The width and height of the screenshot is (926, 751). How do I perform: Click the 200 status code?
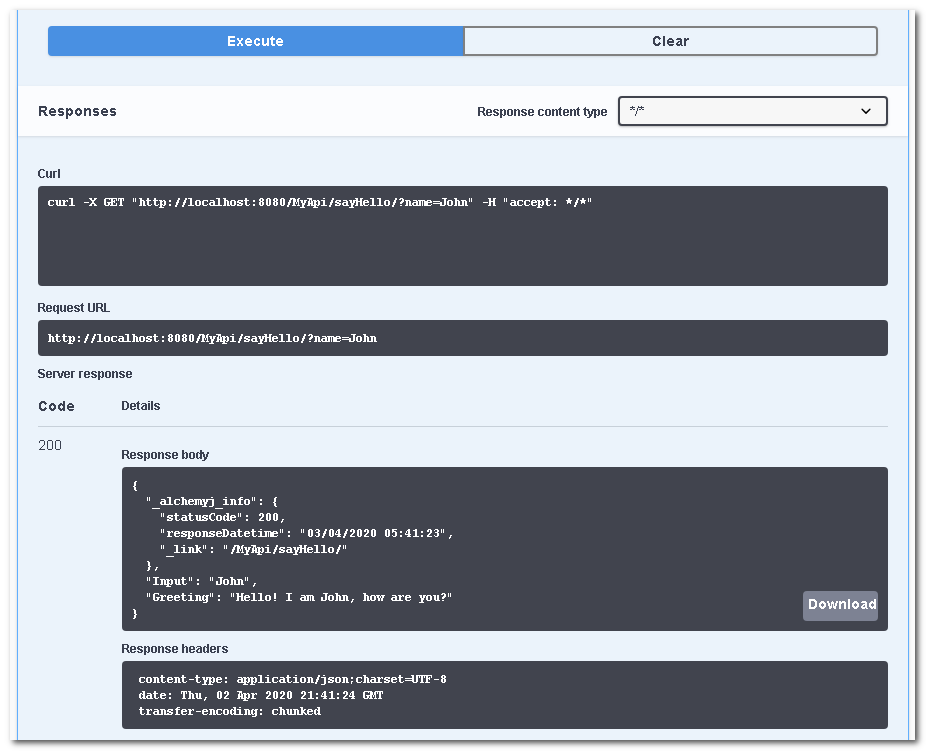pos(50,445)
